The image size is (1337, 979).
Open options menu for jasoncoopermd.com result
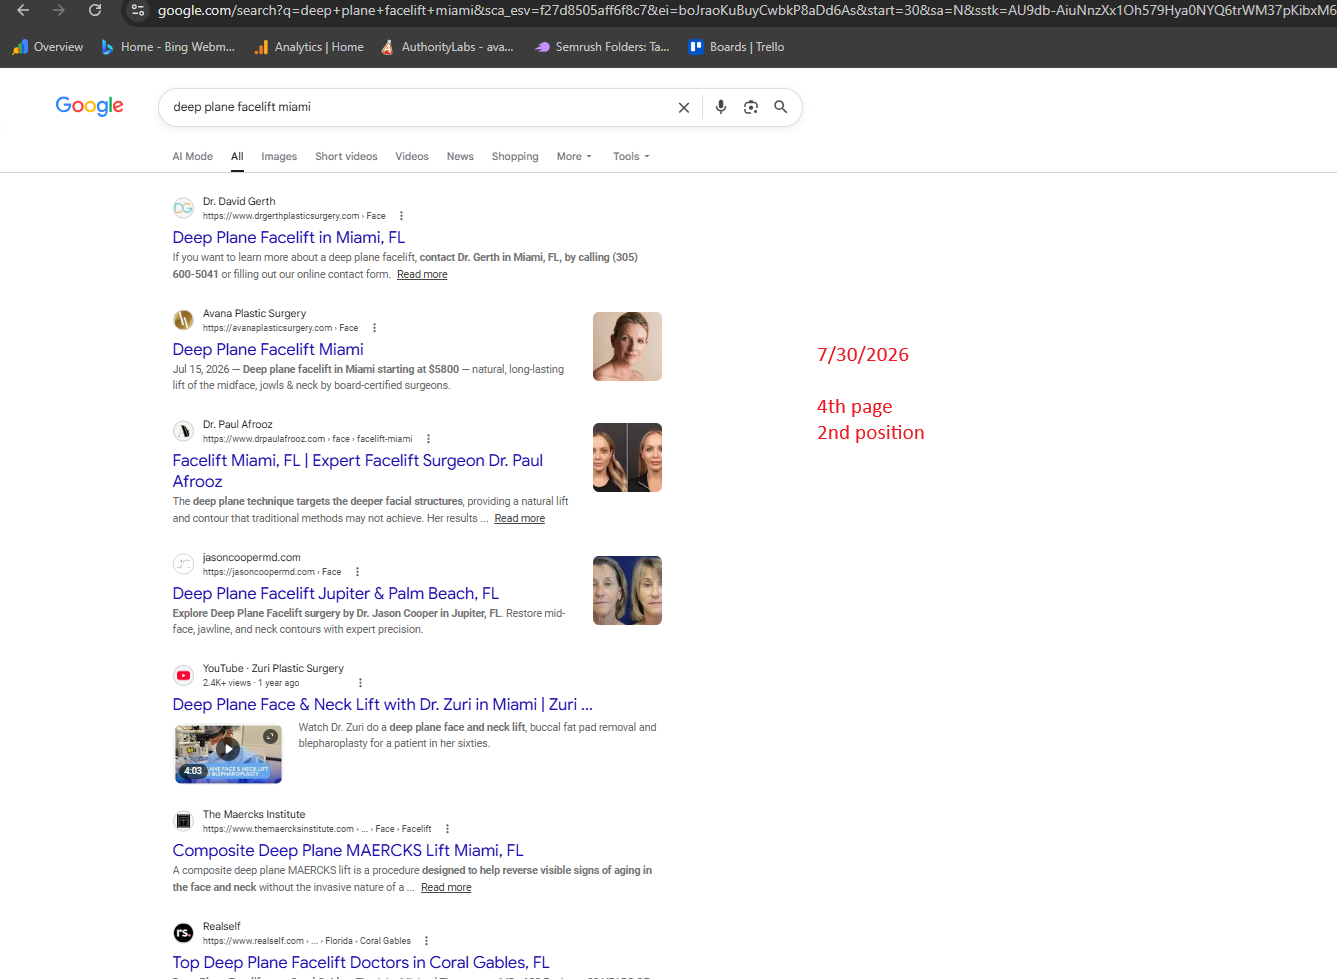pos(357,572)
